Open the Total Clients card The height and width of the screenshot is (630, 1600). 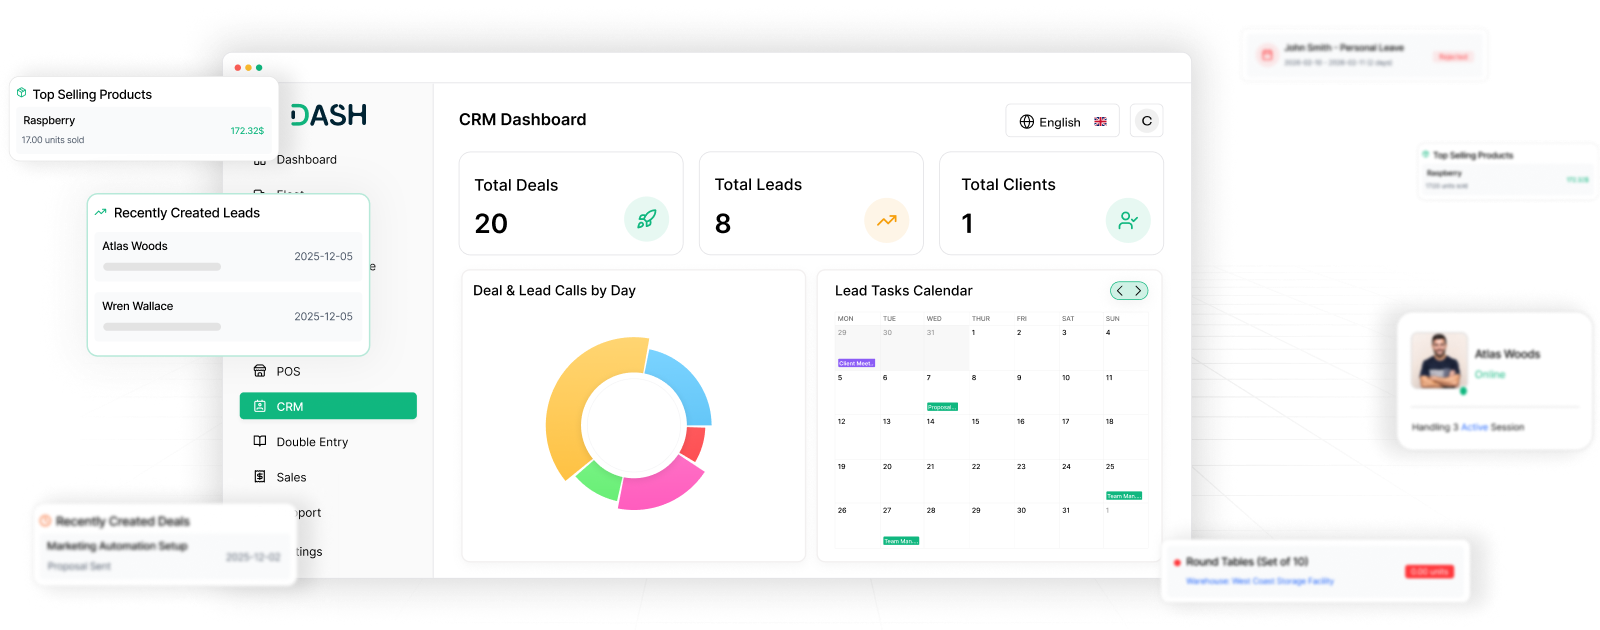coord(1051,203)
